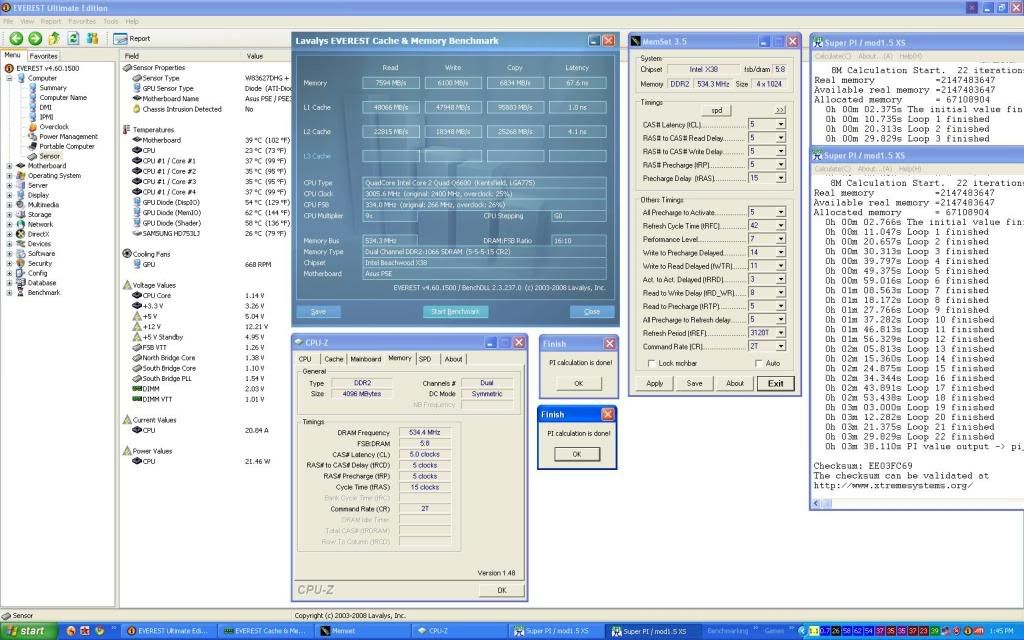Select the Overclock page in the tree
1024x640 pixels.
54,127
